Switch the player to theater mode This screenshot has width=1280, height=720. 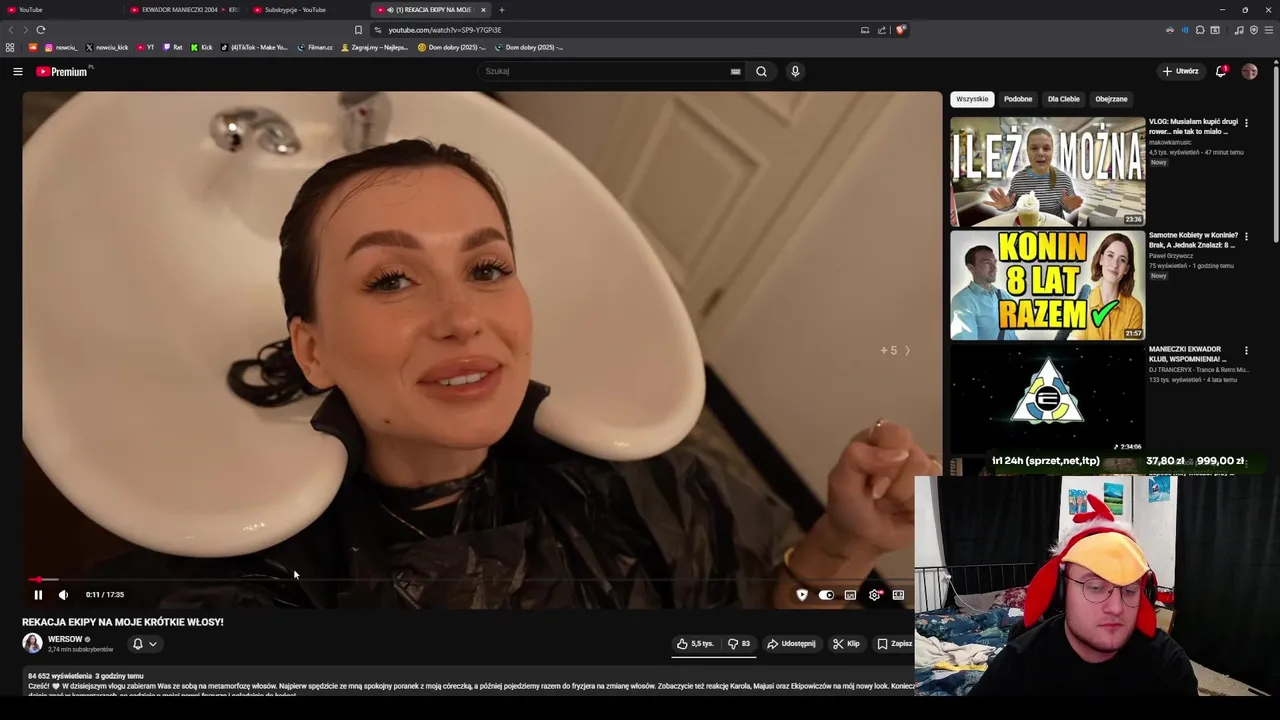pyautogui.click(x=898, y=595)
